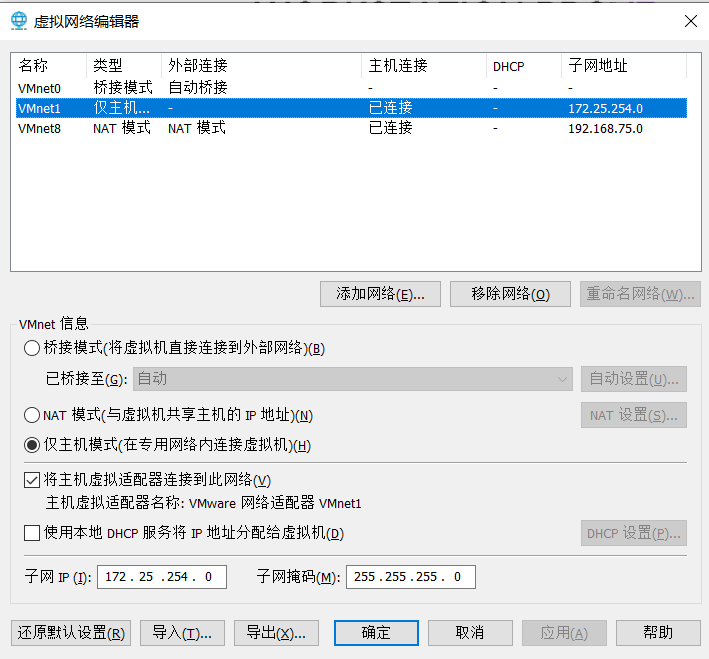Click the Virtual Network Editor globe icon
Screen dimensions: 709x659
pyautogui.click(x=19, y=21)
